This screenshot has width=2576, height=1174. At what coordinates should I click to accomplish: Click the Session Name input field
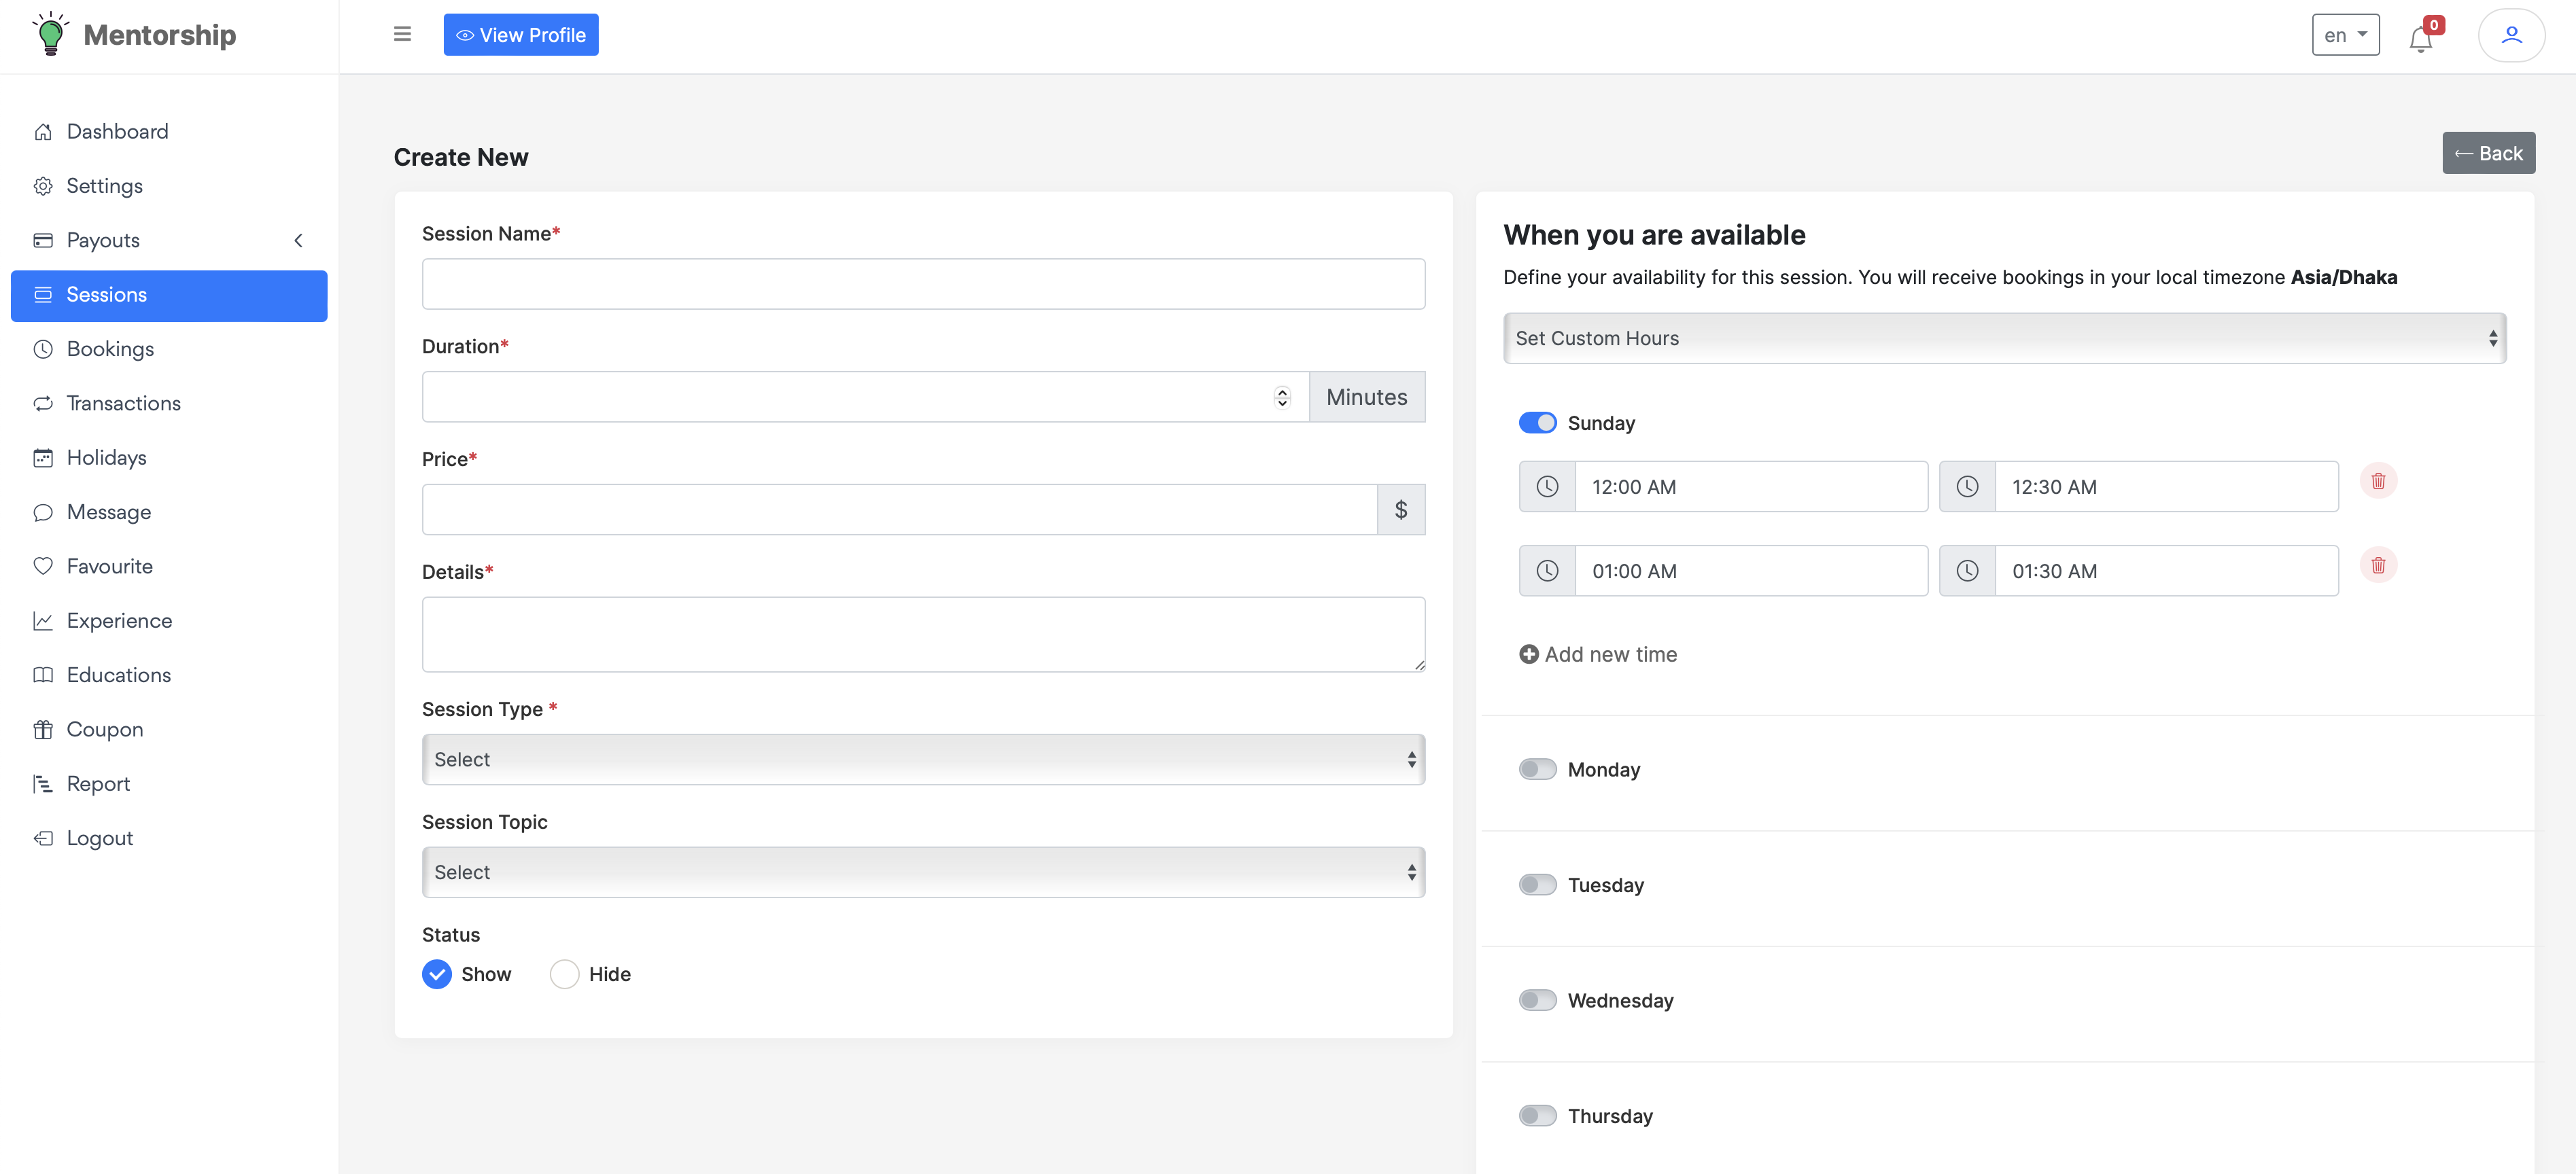922,284
